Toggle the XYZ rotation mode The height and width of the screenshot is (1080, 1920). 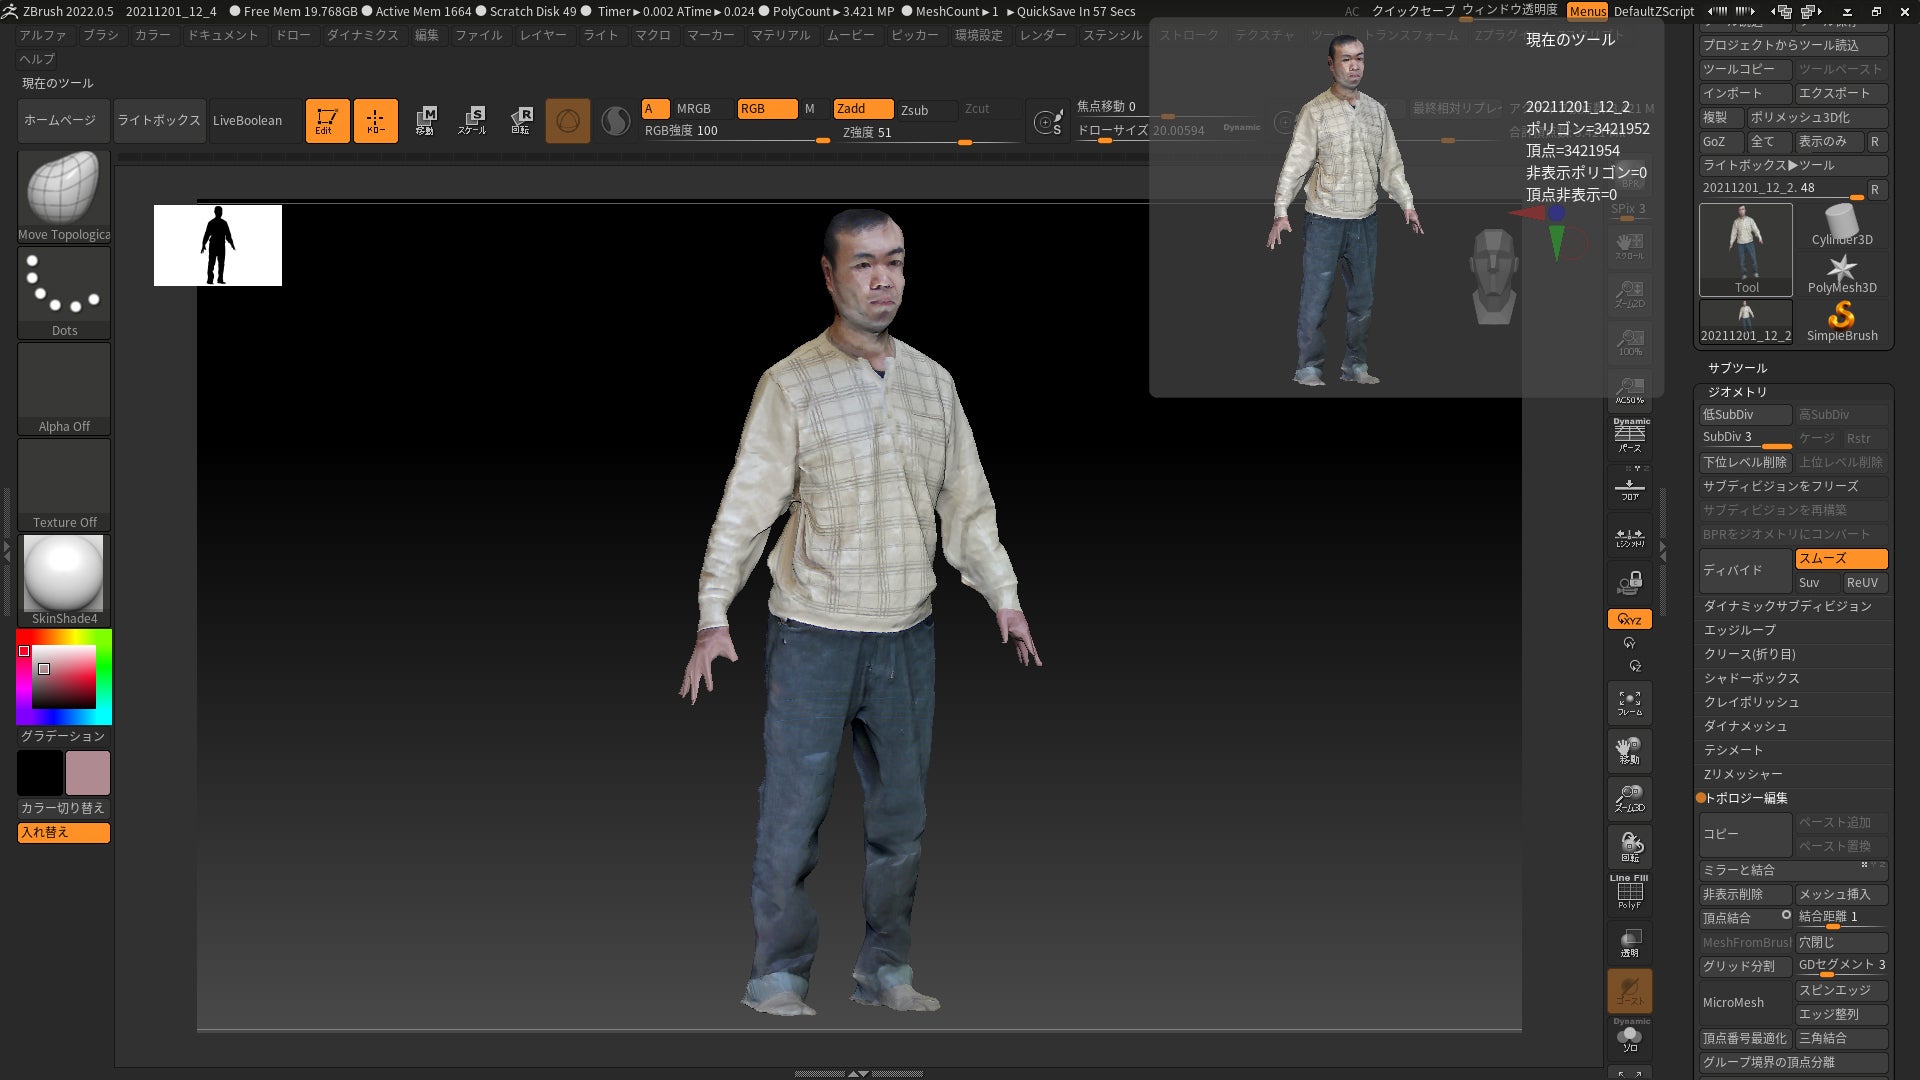tap(1629, 619)
